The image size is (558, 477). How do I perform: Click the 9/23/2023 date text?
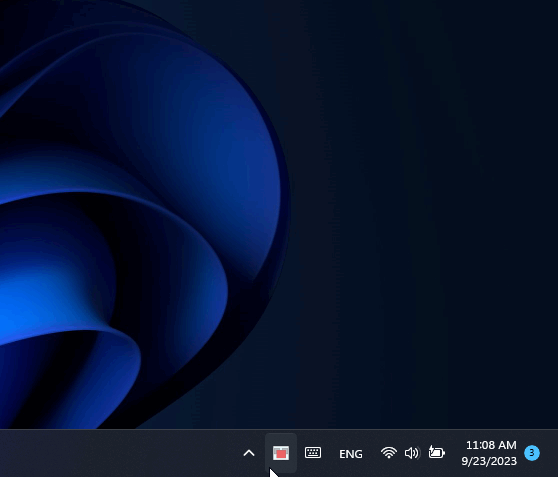pyautogui.click(x=489, y=461)
